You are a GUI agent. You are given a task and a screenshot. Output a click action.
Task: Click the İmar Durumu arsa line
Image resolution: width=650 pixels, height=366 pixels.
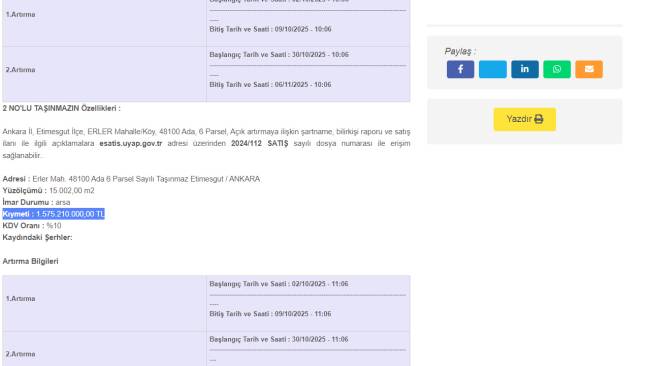click(36, 202)
